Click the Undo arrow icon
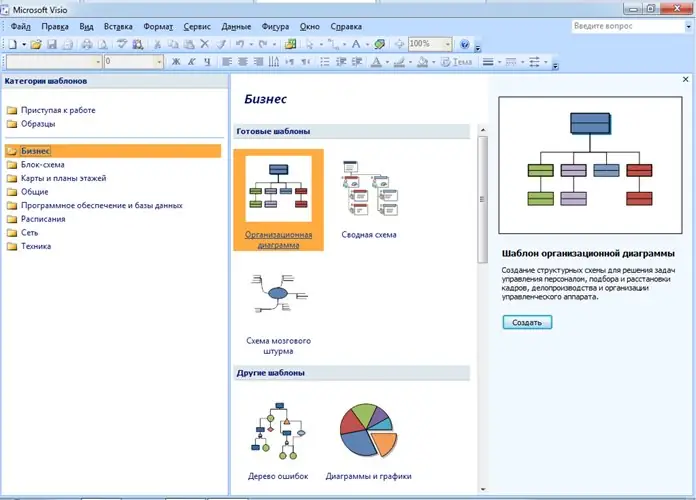Screen dimensions: 696x500 [240, 44]
